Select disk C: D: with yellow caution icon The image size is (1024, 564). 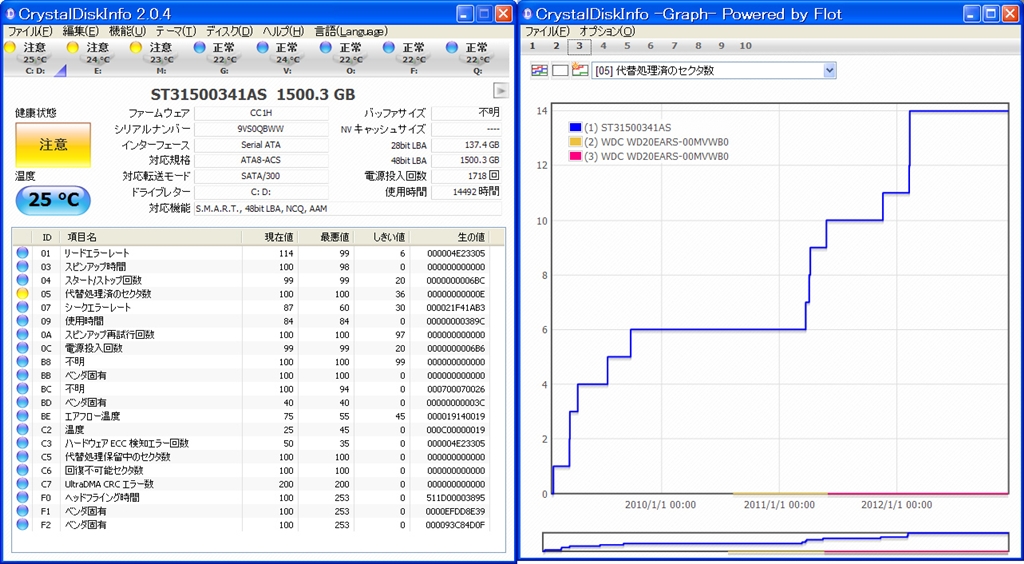34,57
